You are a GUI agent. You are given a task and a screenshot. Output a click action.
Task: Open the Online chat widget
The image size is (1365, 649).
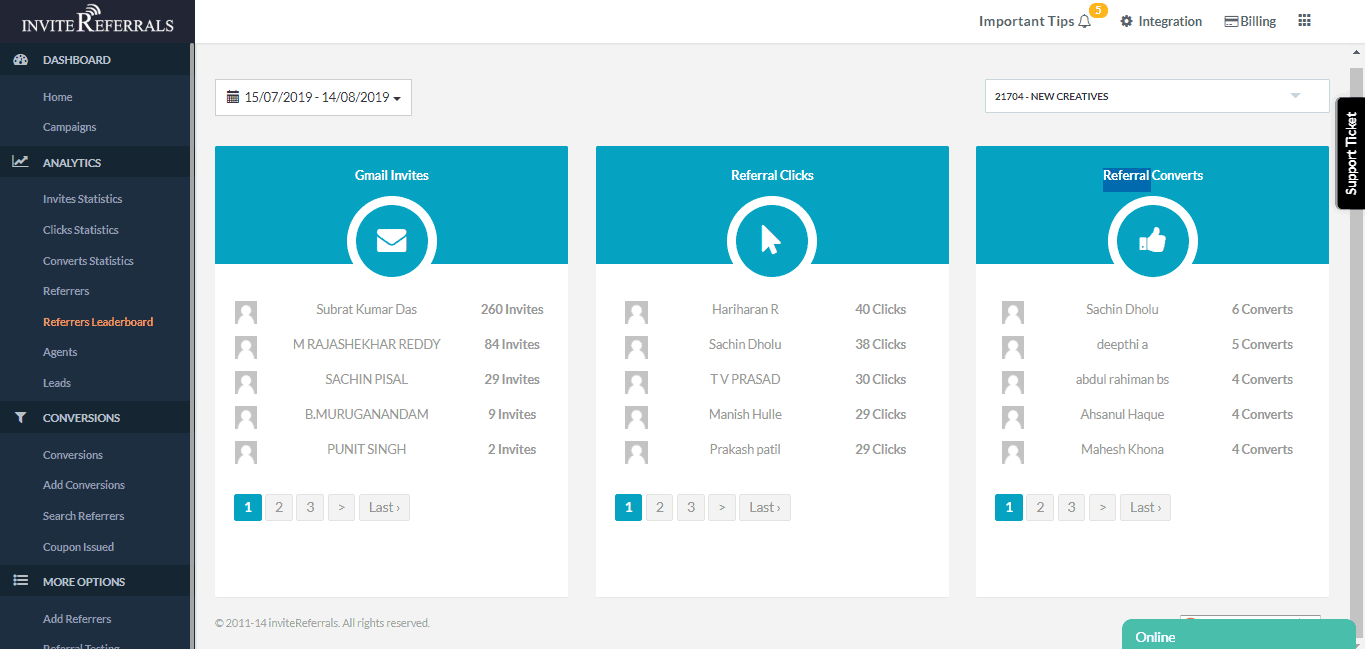point(1236,636)
